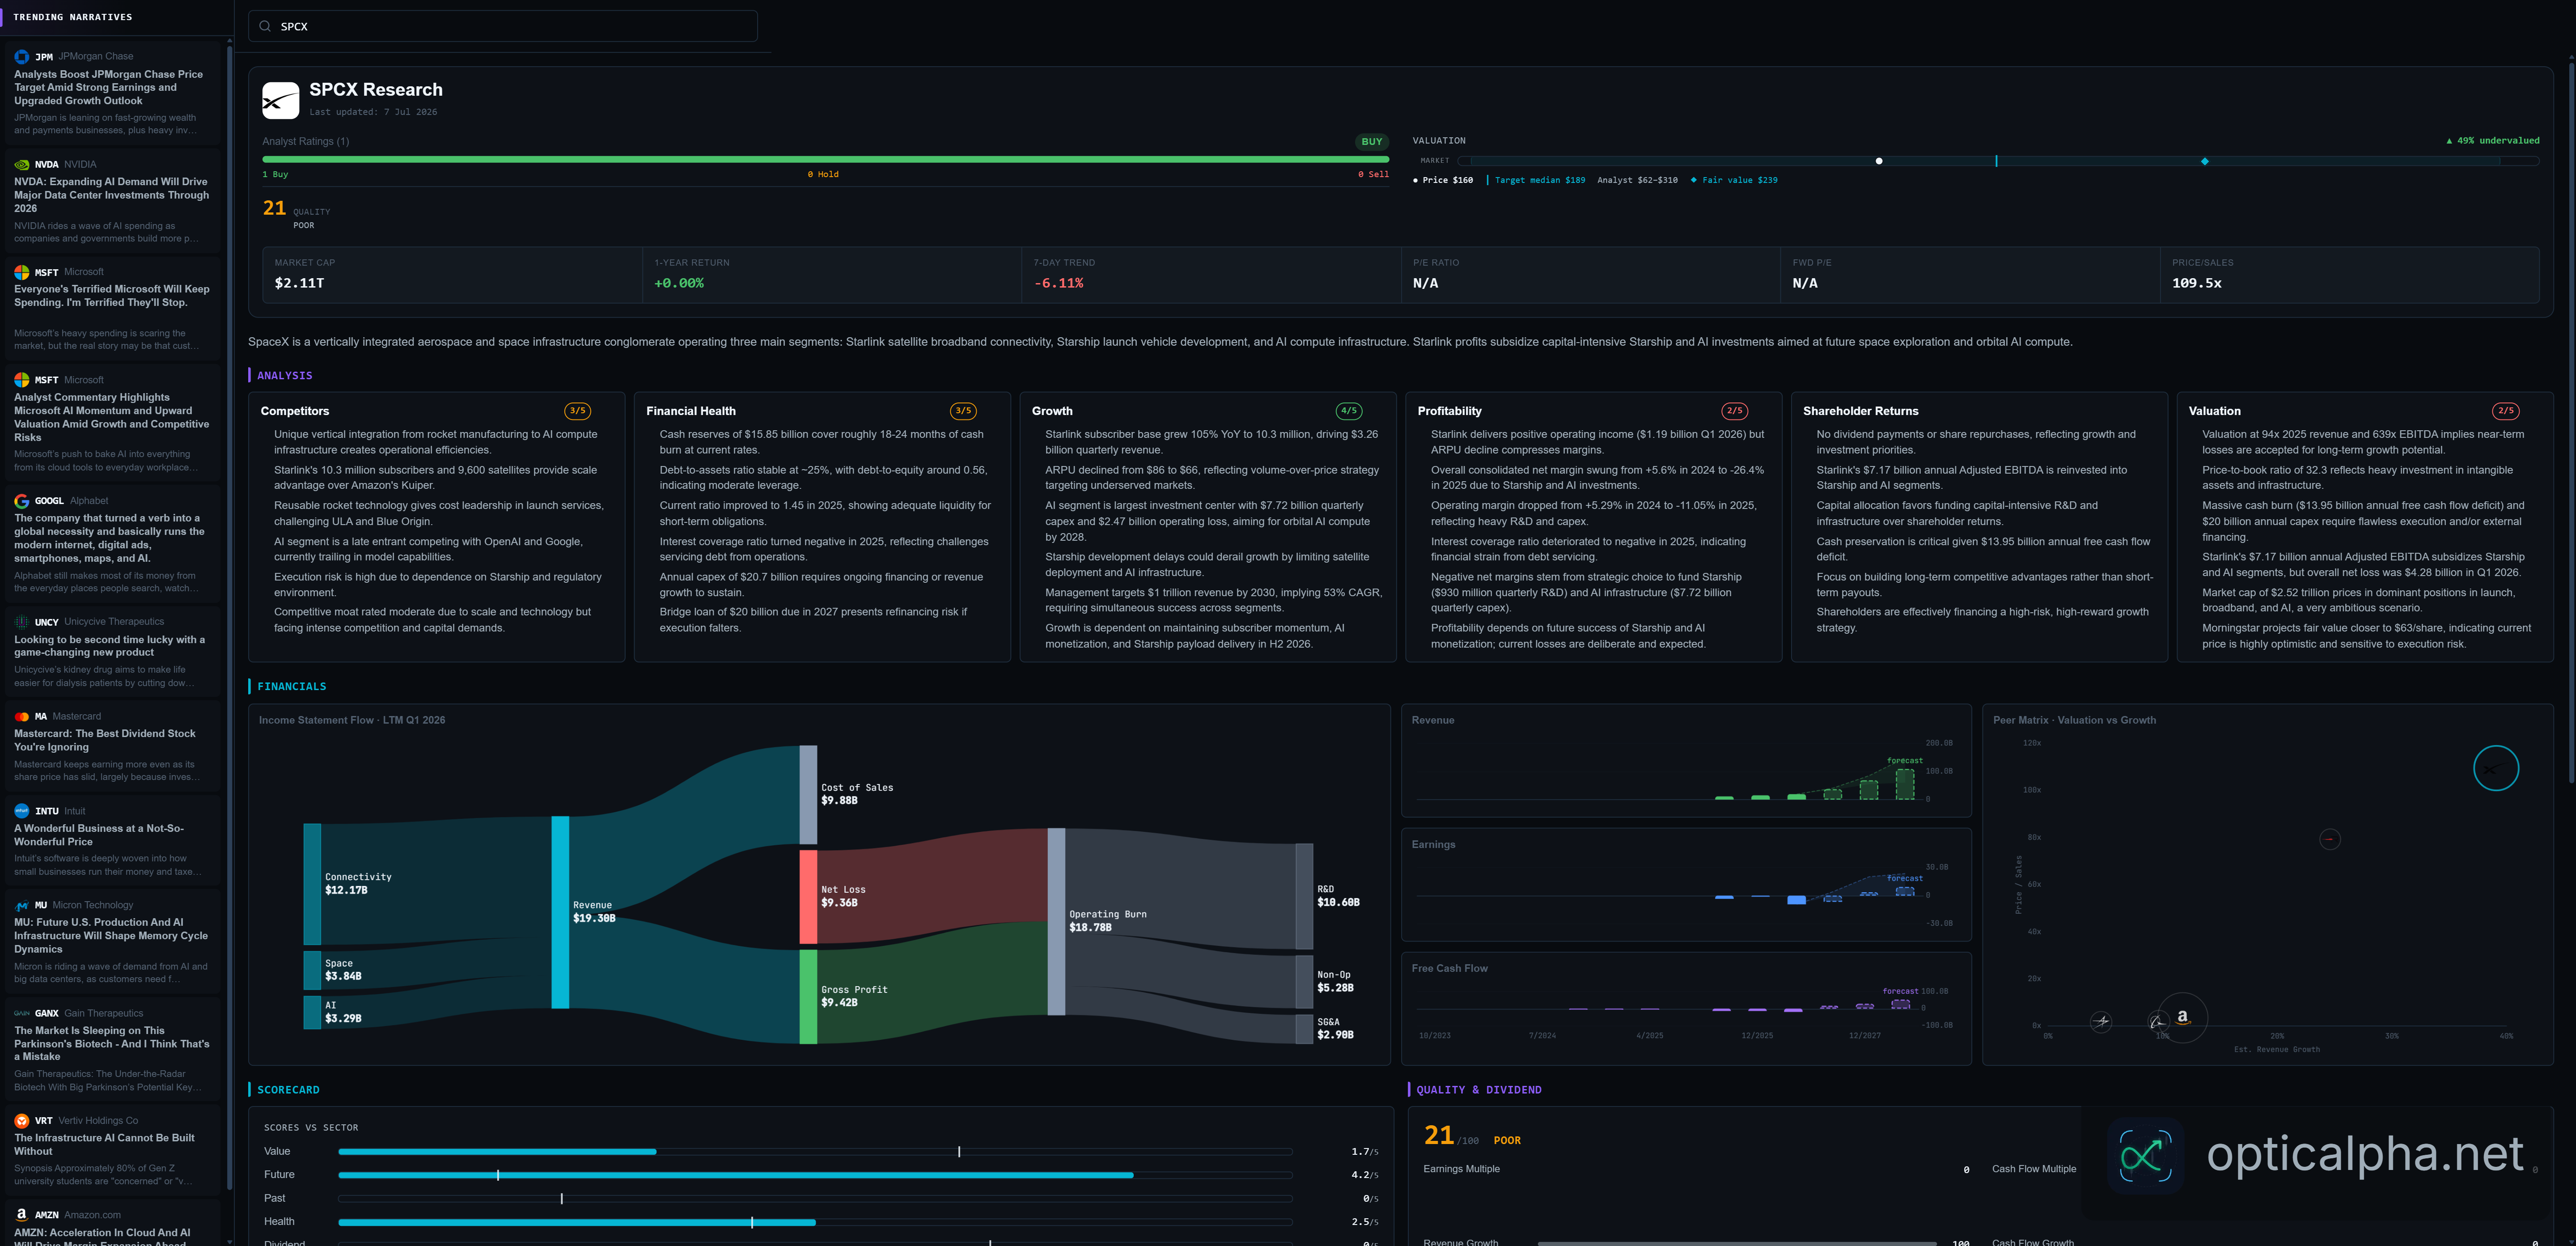The image size is (2576, 1246).
Task: Click the Future score bar in scorecard
Action: pyautogui.click(x=815, y=1175)
